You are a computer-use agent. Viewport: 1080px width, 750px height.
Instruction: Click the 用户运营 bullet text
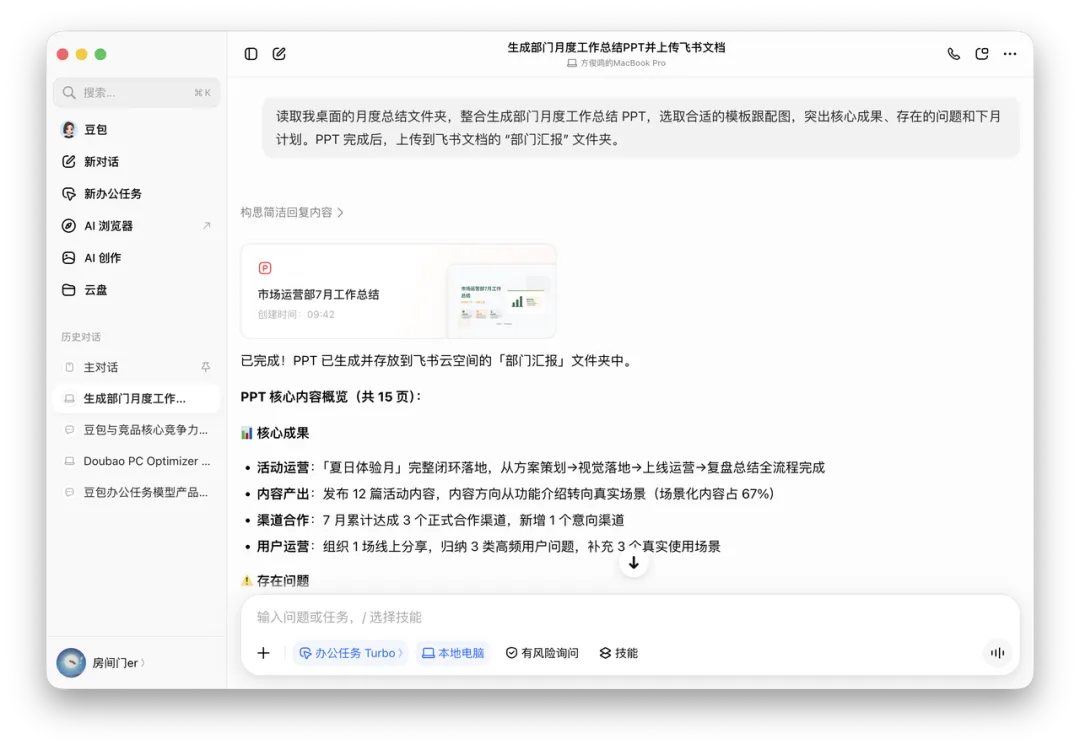pos(489,546)
